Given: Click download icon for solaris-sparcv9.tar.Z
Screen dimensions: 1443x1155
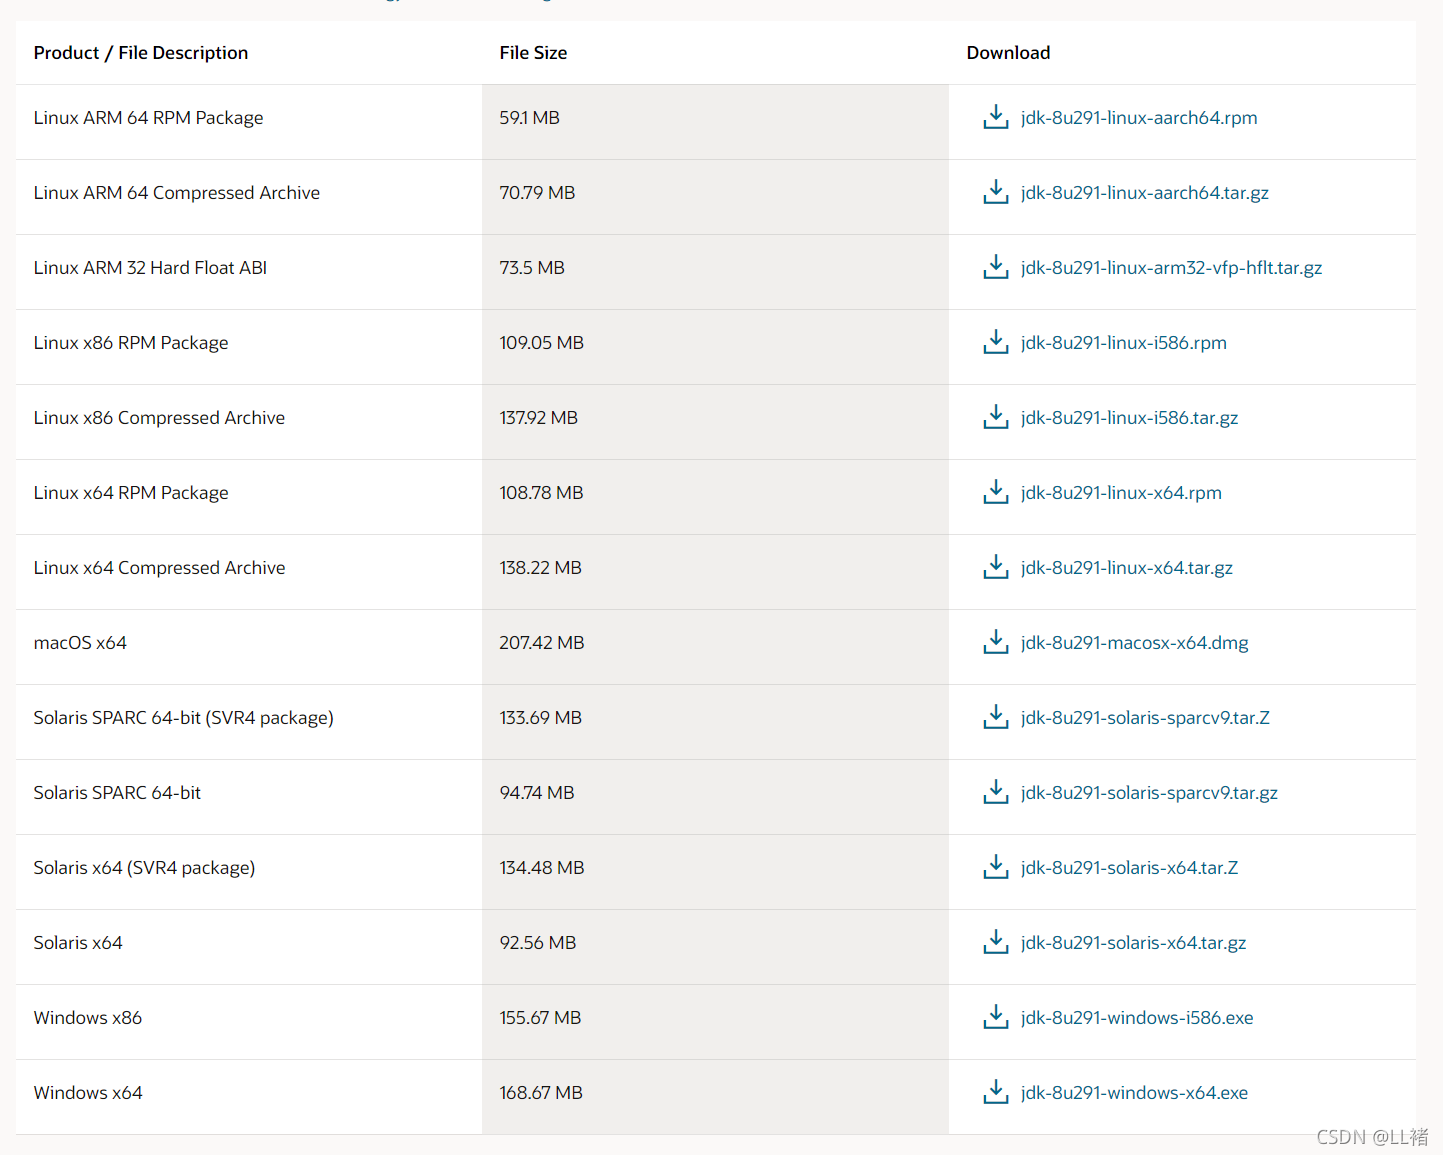Looking at the screenshot, I should (x=995, y=717).
